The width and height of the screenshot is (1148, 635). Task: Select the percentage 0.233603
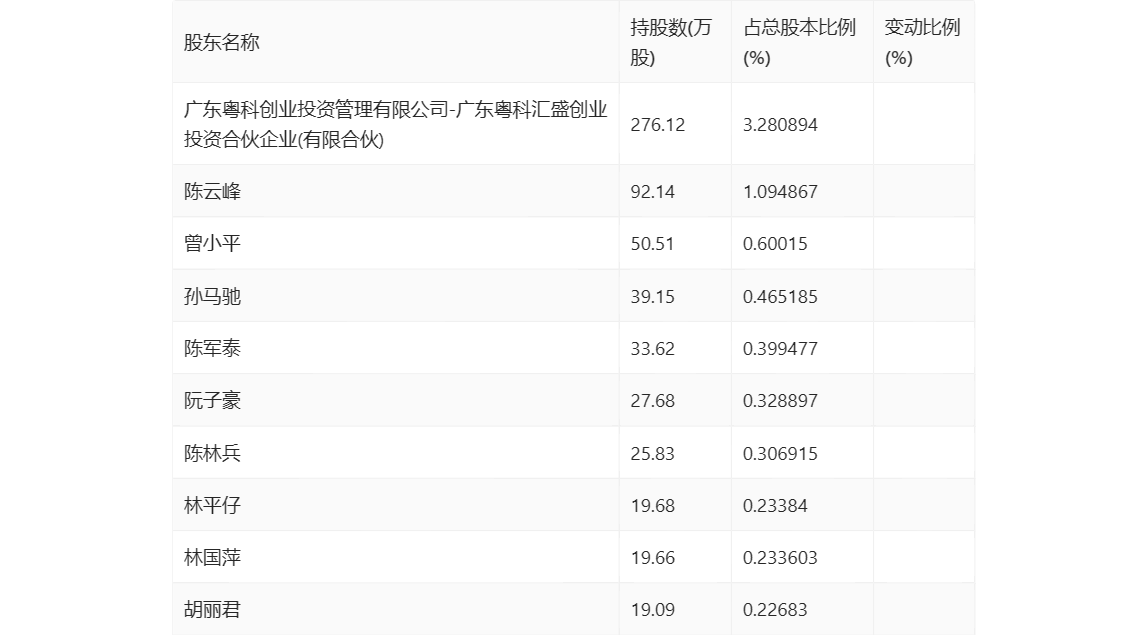pyautogui.click(x=780, y=557)
